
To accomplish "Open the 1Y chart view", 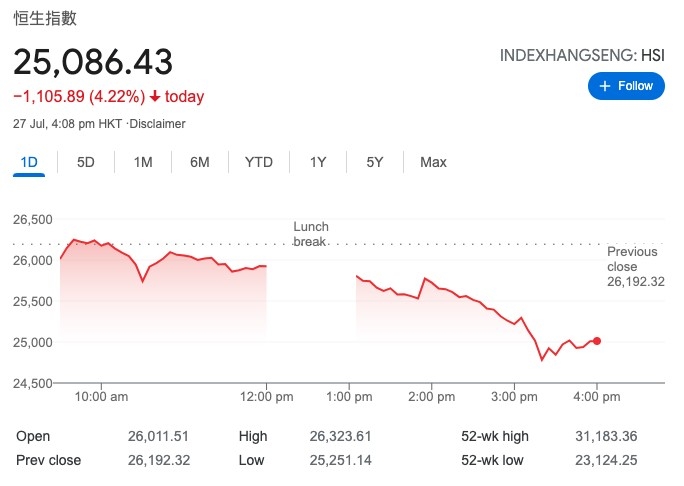I will click(318, 162).
